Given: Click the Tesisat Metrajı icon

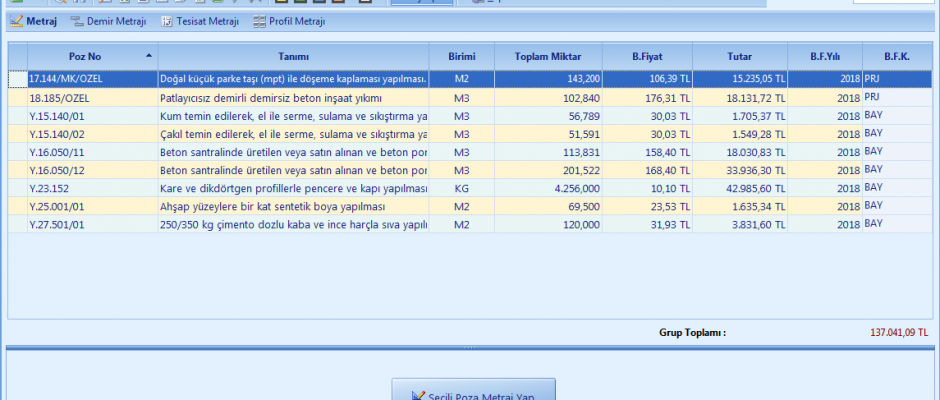Looking at the screenshot, I should click(168, 21).
